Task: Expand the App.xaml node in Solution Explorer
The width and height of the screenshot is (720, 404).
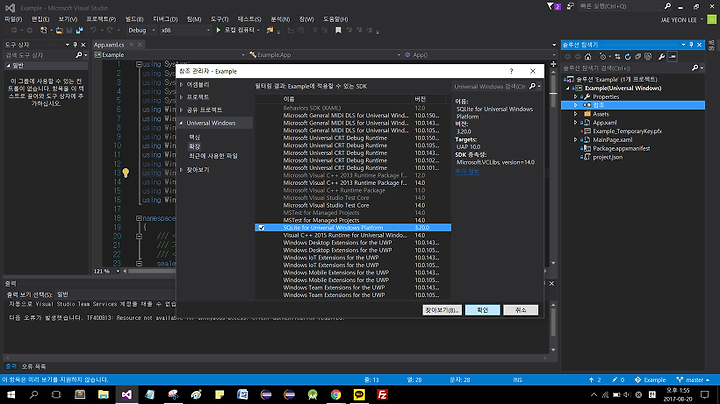Action: click(x=575, y=123)
